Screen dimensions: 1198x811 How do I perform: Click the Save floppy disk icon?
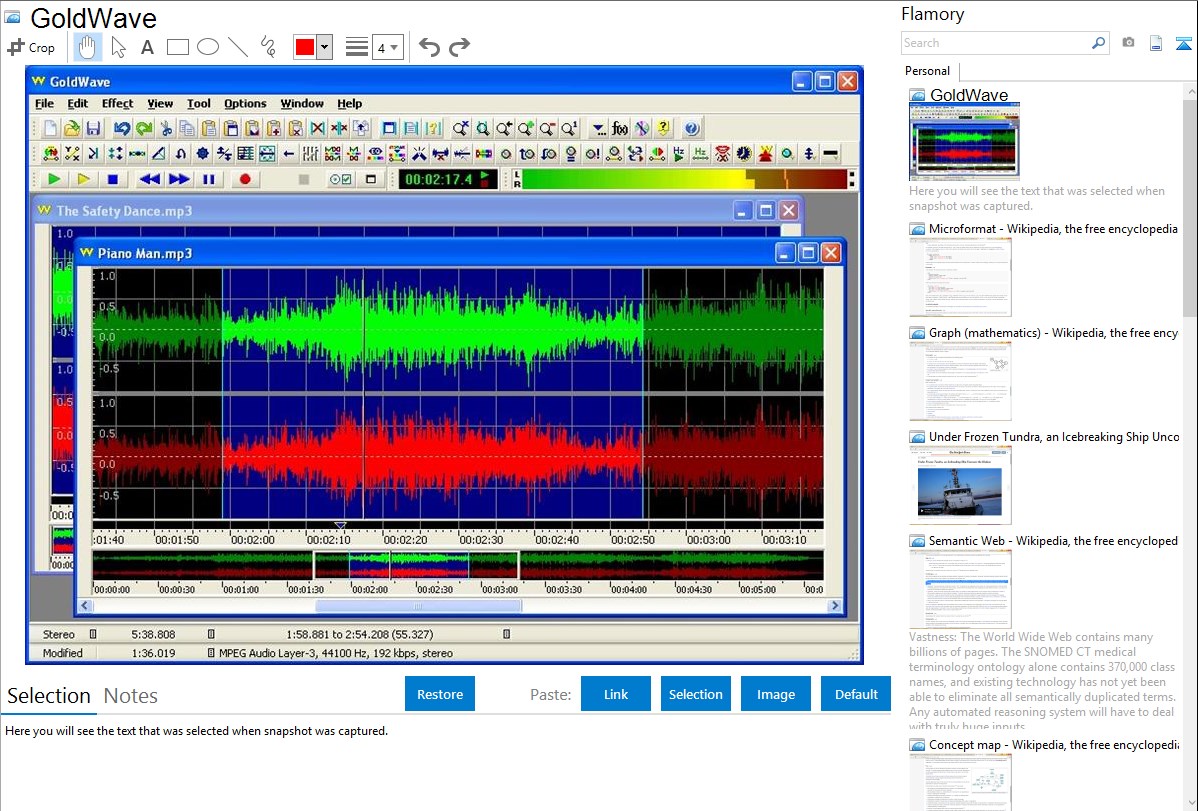pos(93,128)
